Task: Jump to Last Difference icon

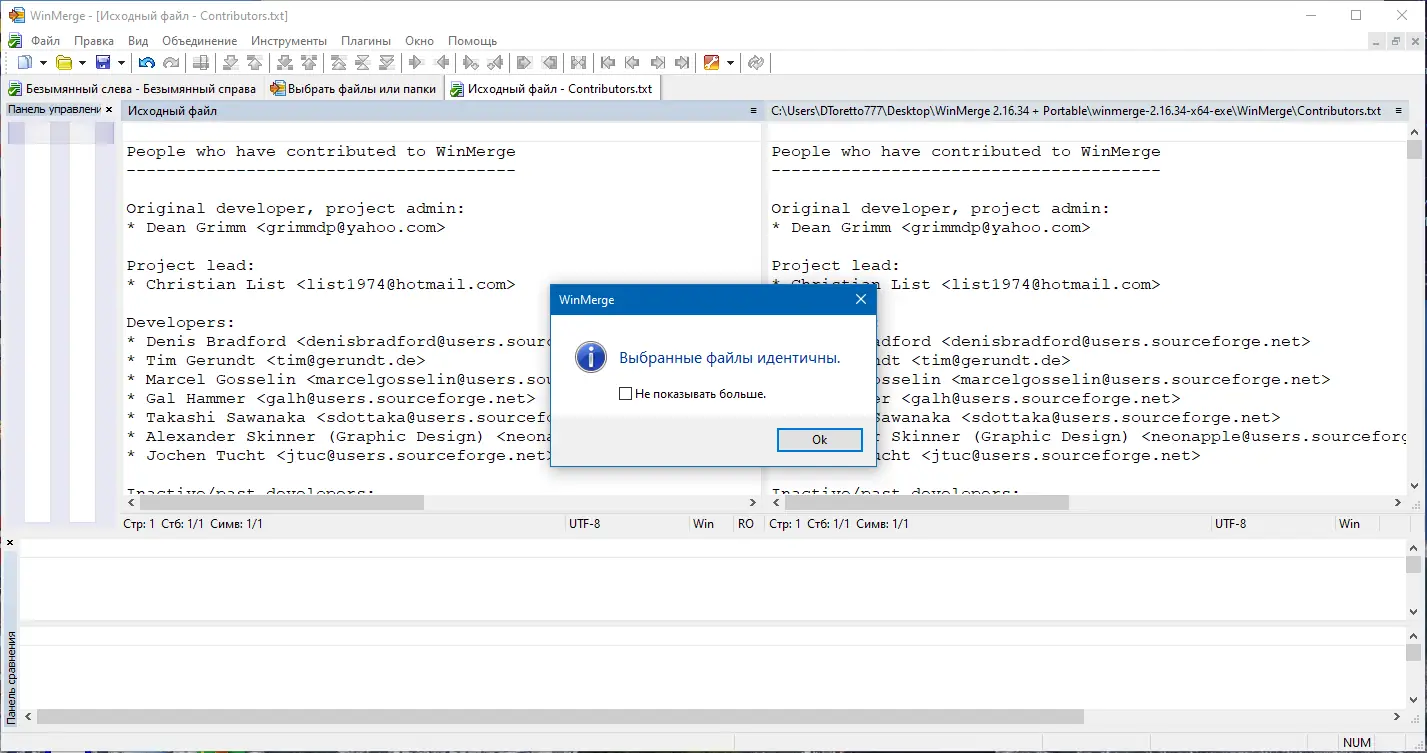Action: coord(387,62)
